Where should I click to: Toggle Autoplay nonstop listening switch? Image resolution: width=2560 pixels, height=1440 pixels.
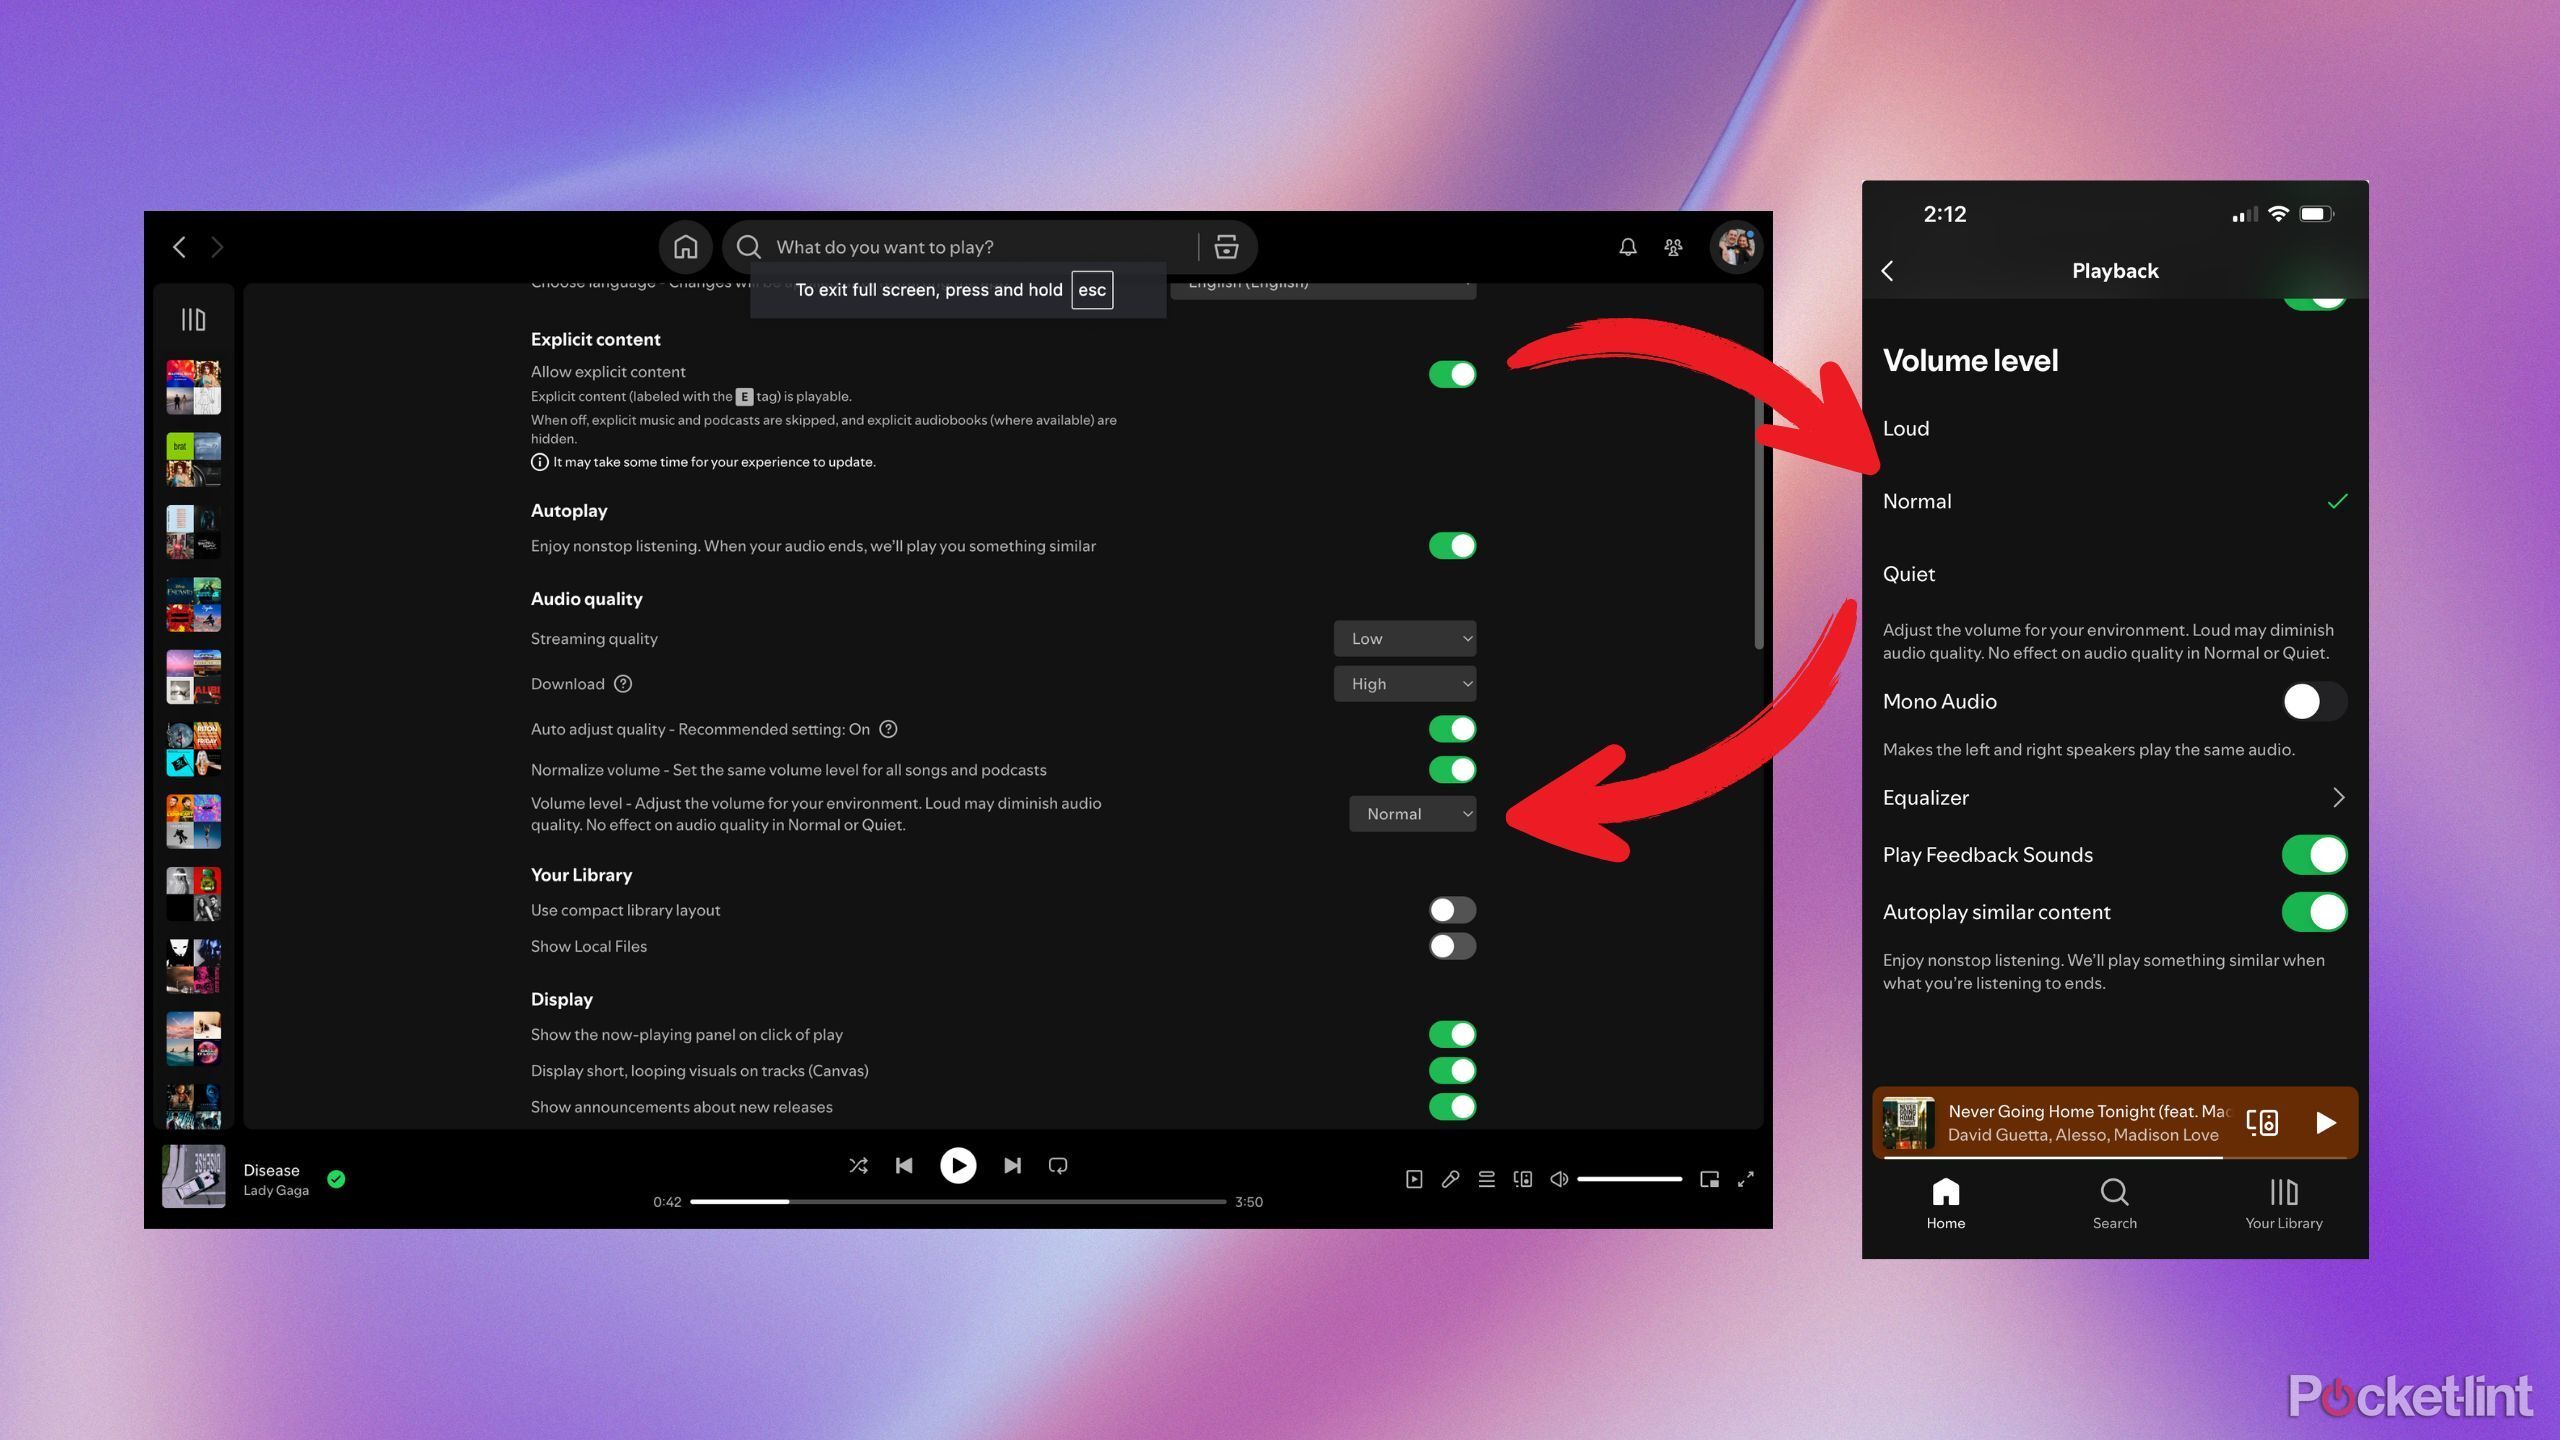pos(1452,546)
